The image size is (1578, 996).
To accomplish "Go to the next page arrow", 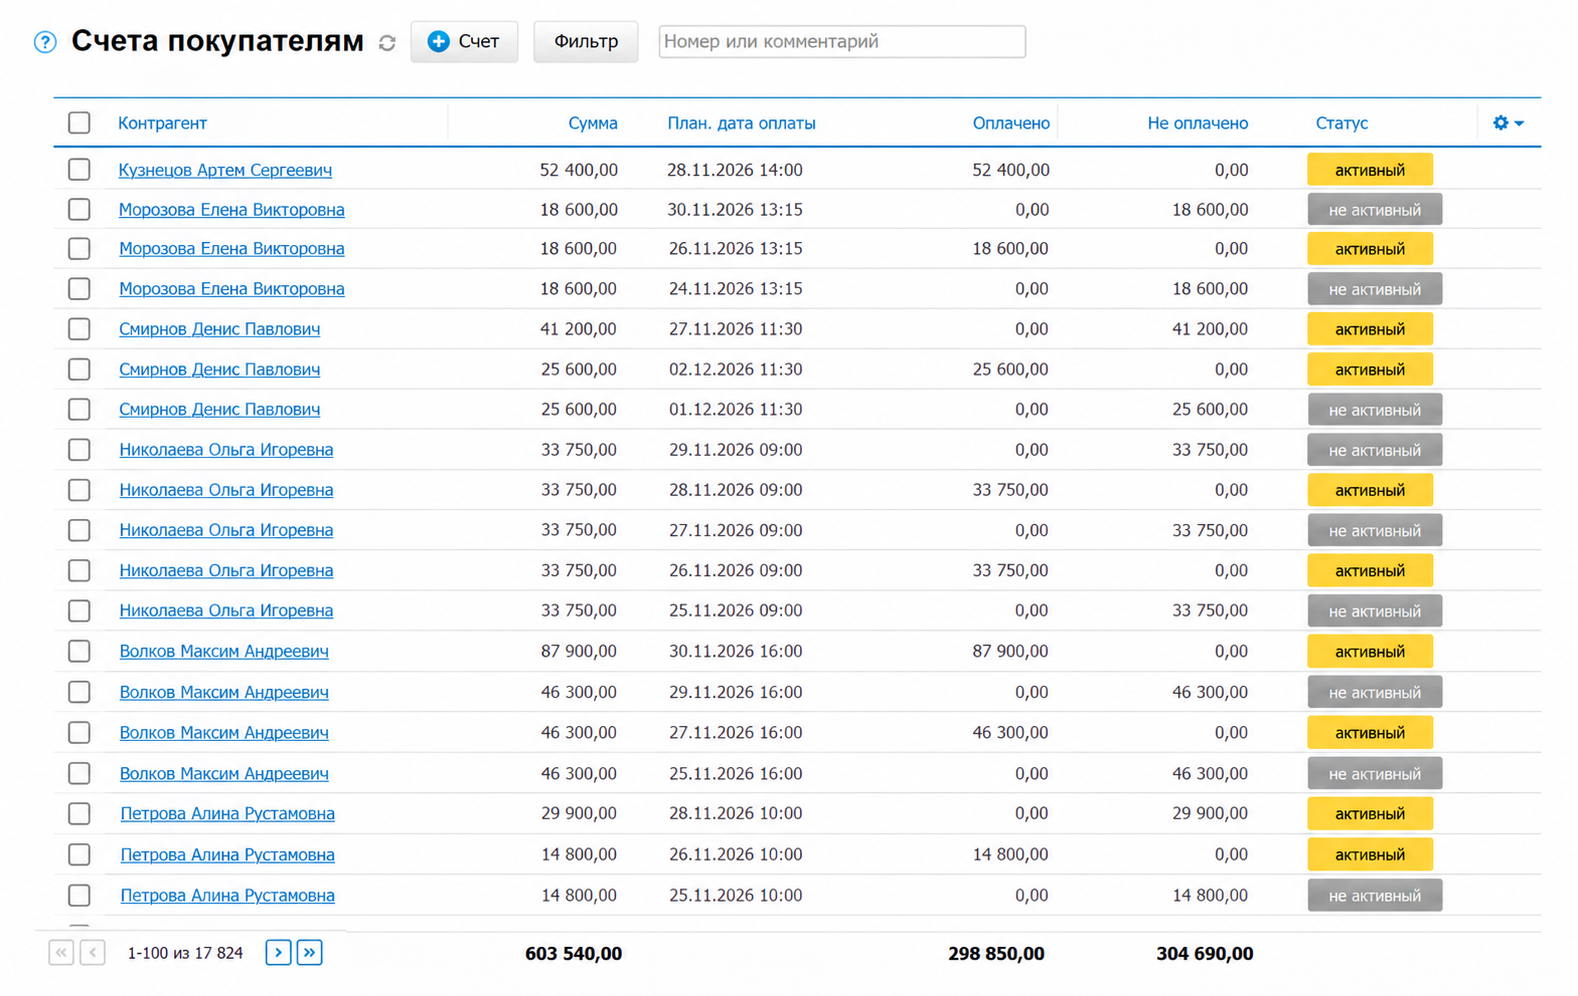I will click(278, 953).
